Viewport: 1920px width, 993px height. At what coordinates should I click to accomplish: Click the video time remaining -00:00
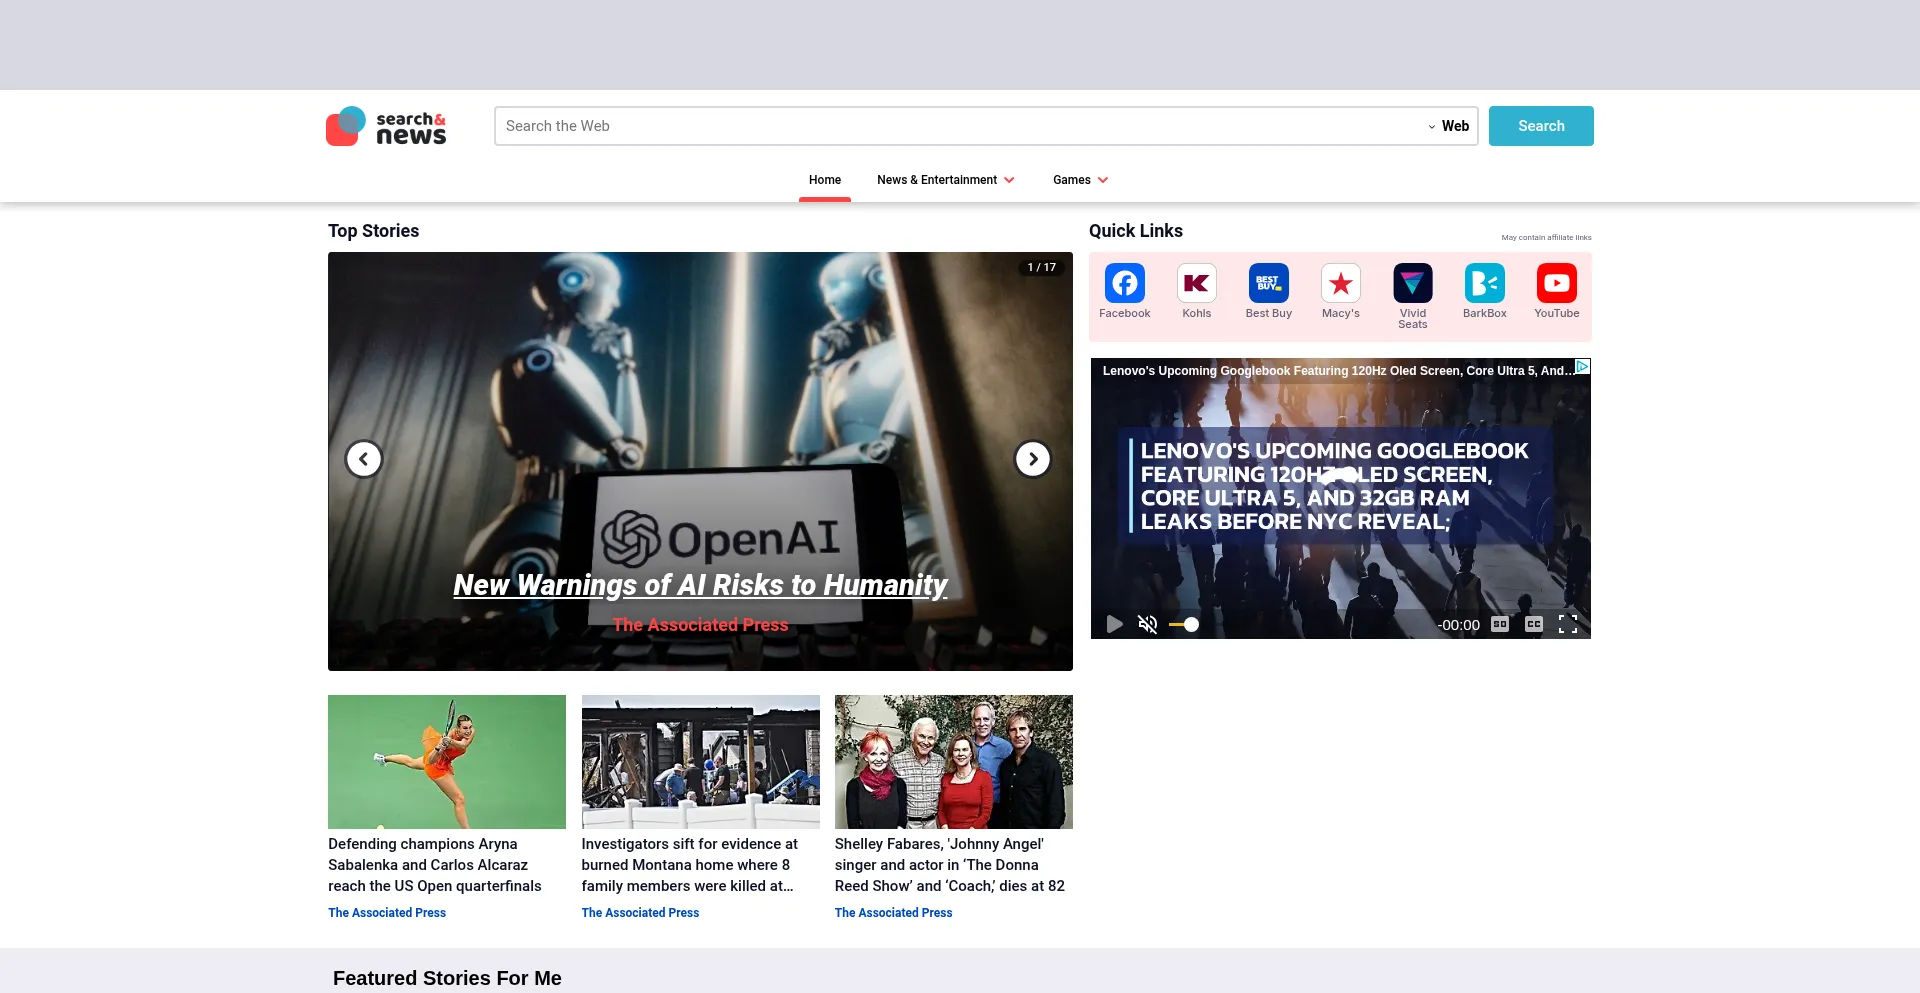[x=1458, y=625]
